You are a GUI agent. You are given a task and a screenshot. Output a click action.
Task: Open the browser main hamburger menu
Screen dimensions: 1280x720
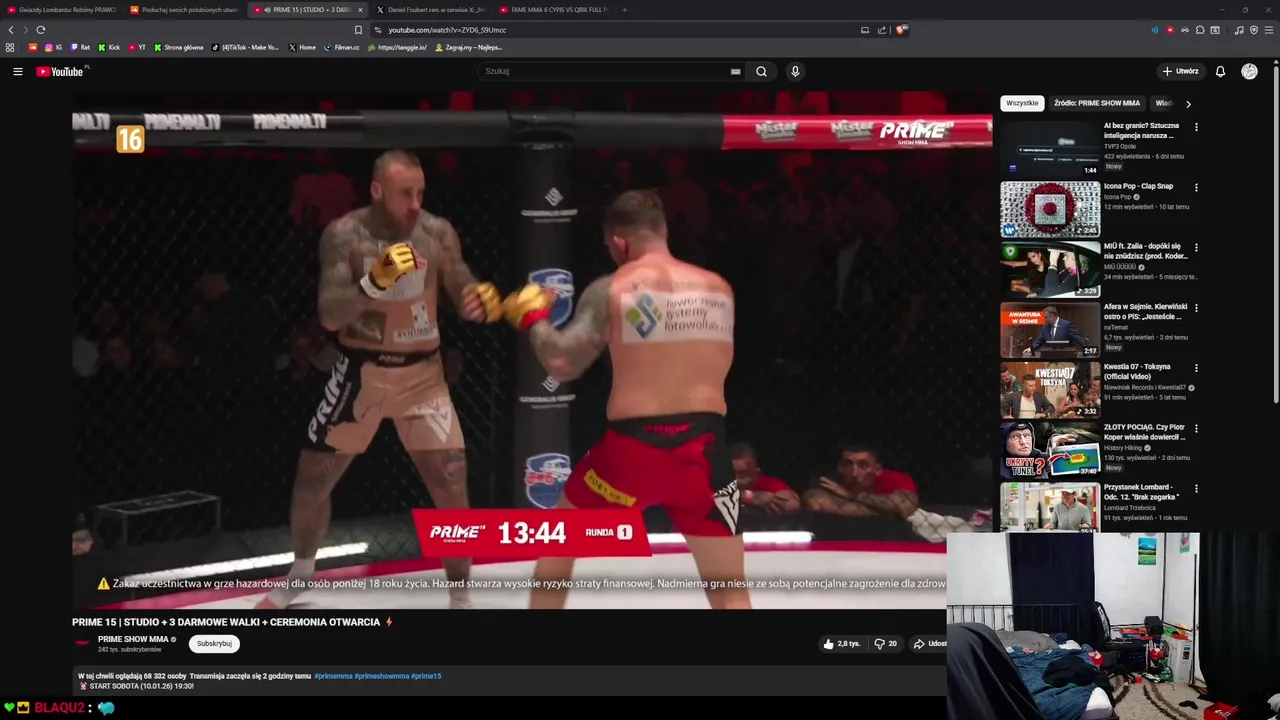click(x=1269, y=30)
